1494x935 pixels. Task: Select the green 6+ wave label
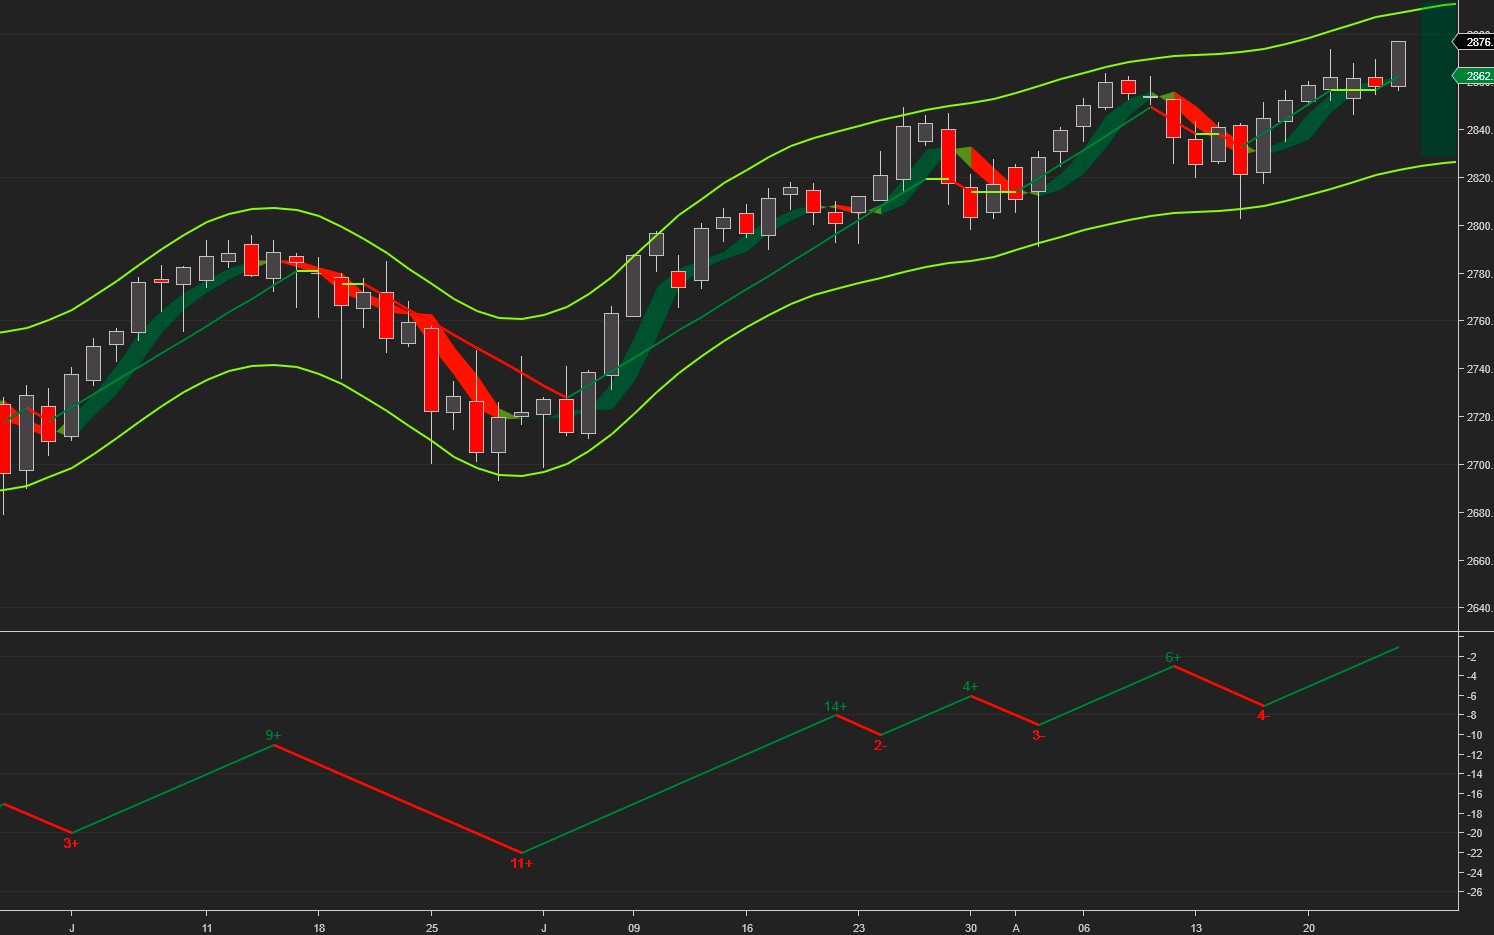[1173, 658]
